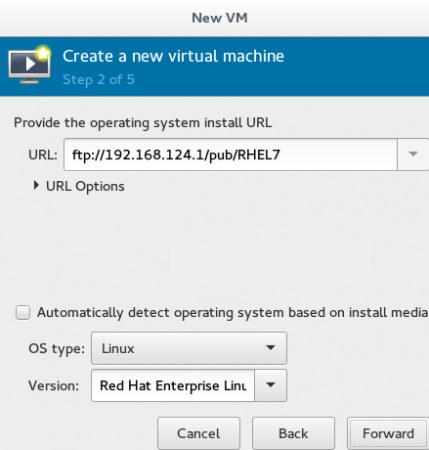Click the New VM title bar
Screen dimensions: 429x450
[x=214, y=18]
